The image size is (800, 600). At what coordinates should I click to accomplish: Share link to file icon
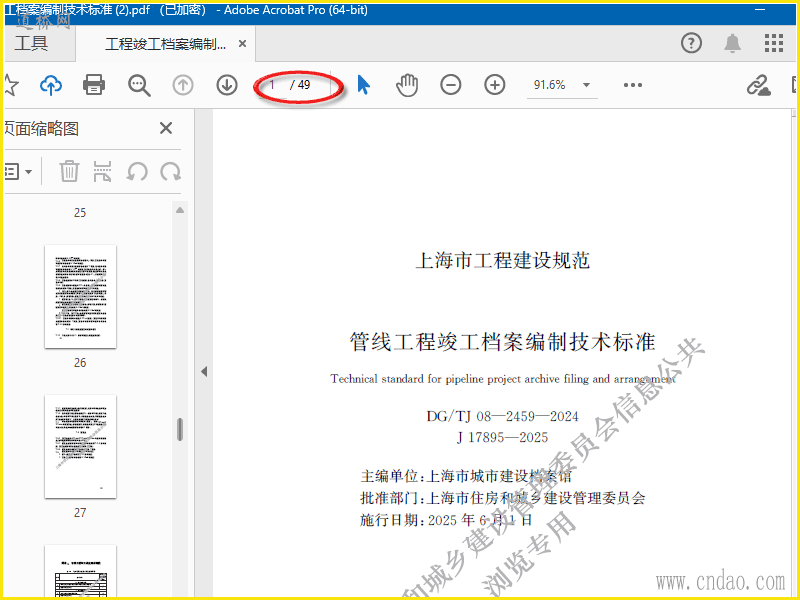click(758, 85)
